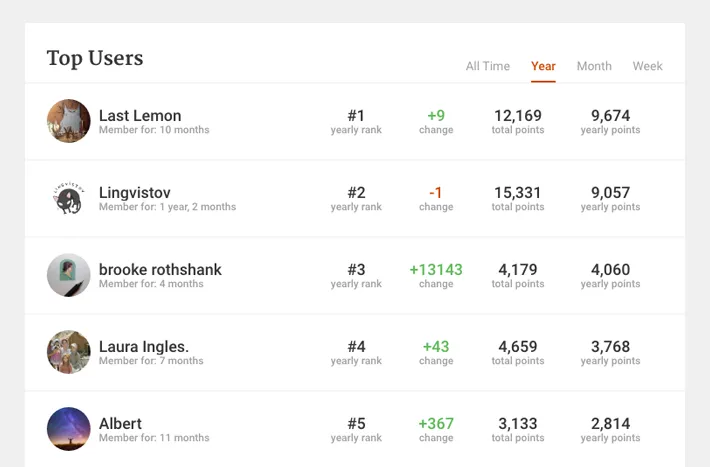This screenshot has height=467, width=710.
Task: Open the Lingvistov username link
Action: click(x=134, y=193)
